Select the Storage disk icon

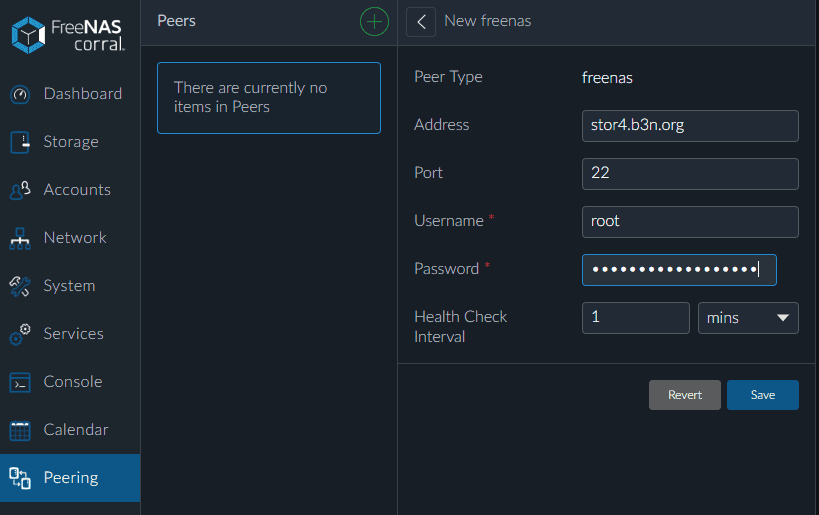click(x=20, y=142)
